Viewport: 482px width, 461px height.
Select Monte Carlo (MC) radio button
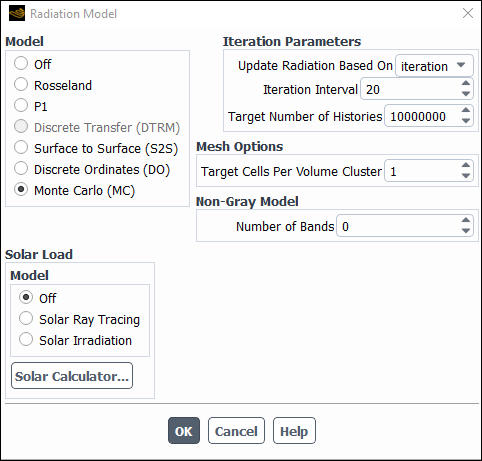pos(21,189)
